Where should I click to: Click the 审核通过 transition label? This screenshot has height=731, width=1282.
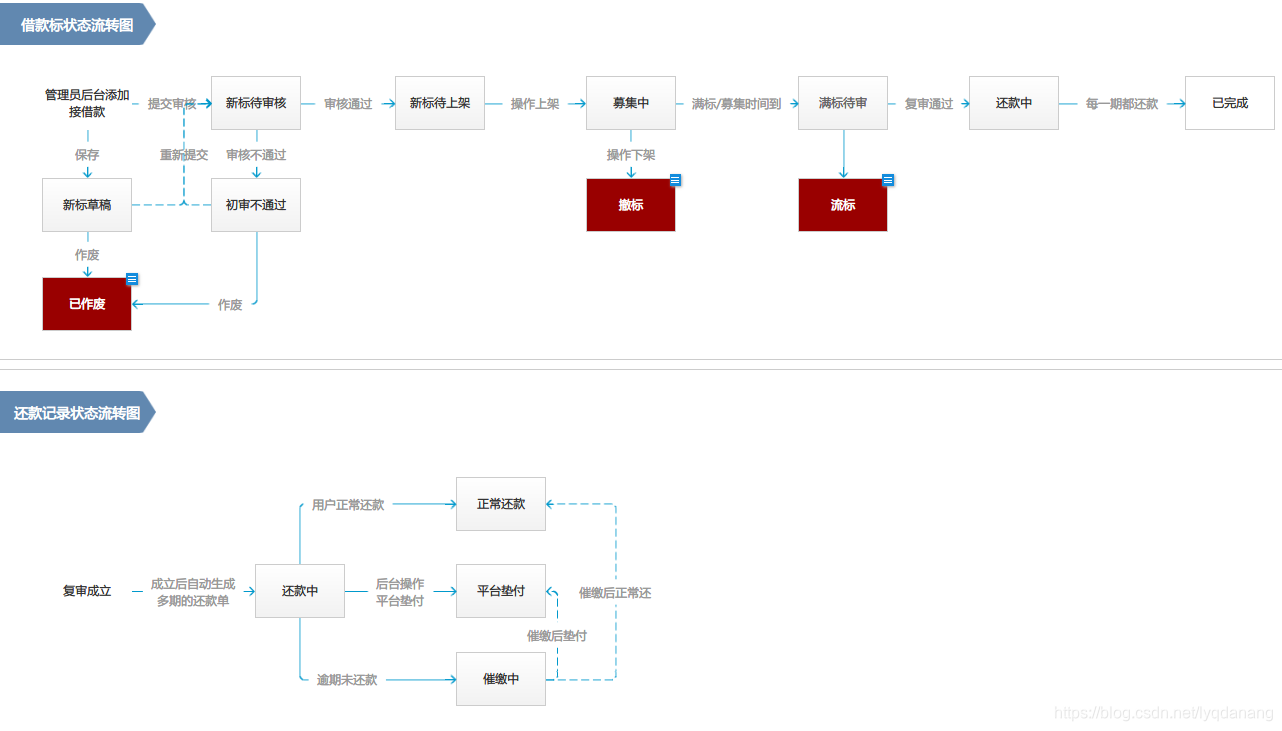coord(348,104)
